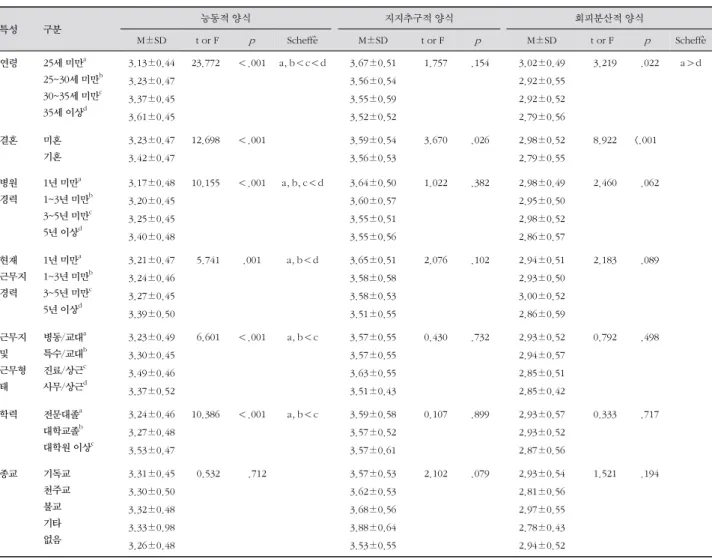The image size is (712, 559).
Task: Select the value '8.922'
Action: click(x=605, y=140)
